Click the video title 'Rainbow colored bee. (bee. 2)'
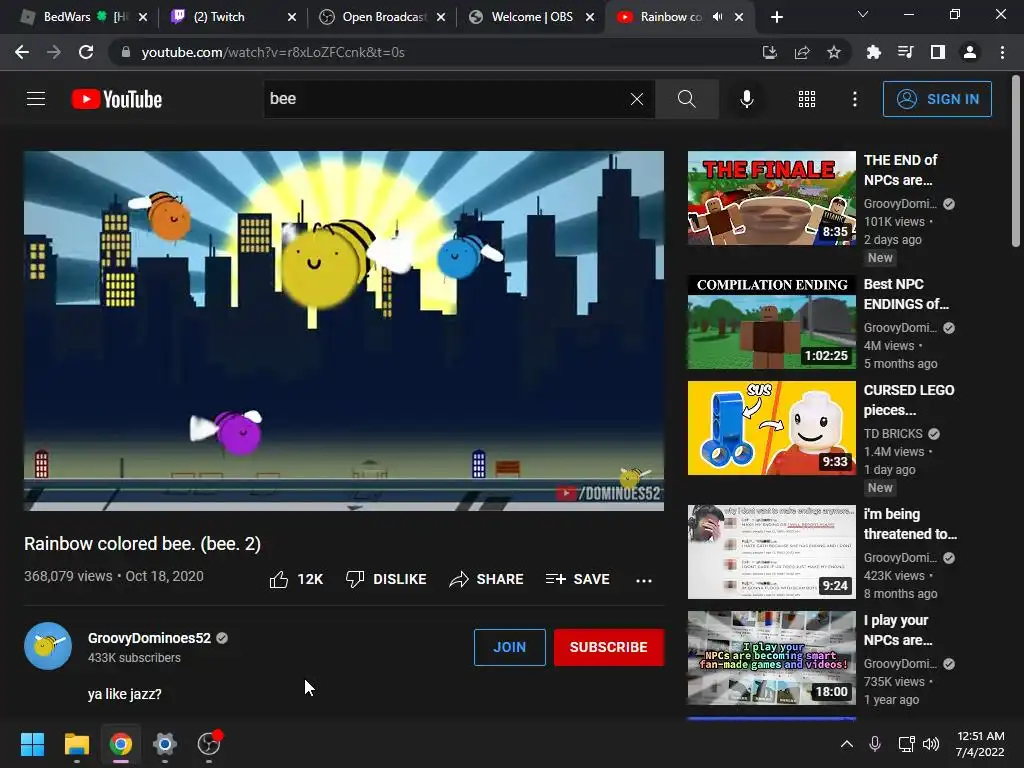The image size is (1024, 768). pyautogui.click(x=142, y=543)
